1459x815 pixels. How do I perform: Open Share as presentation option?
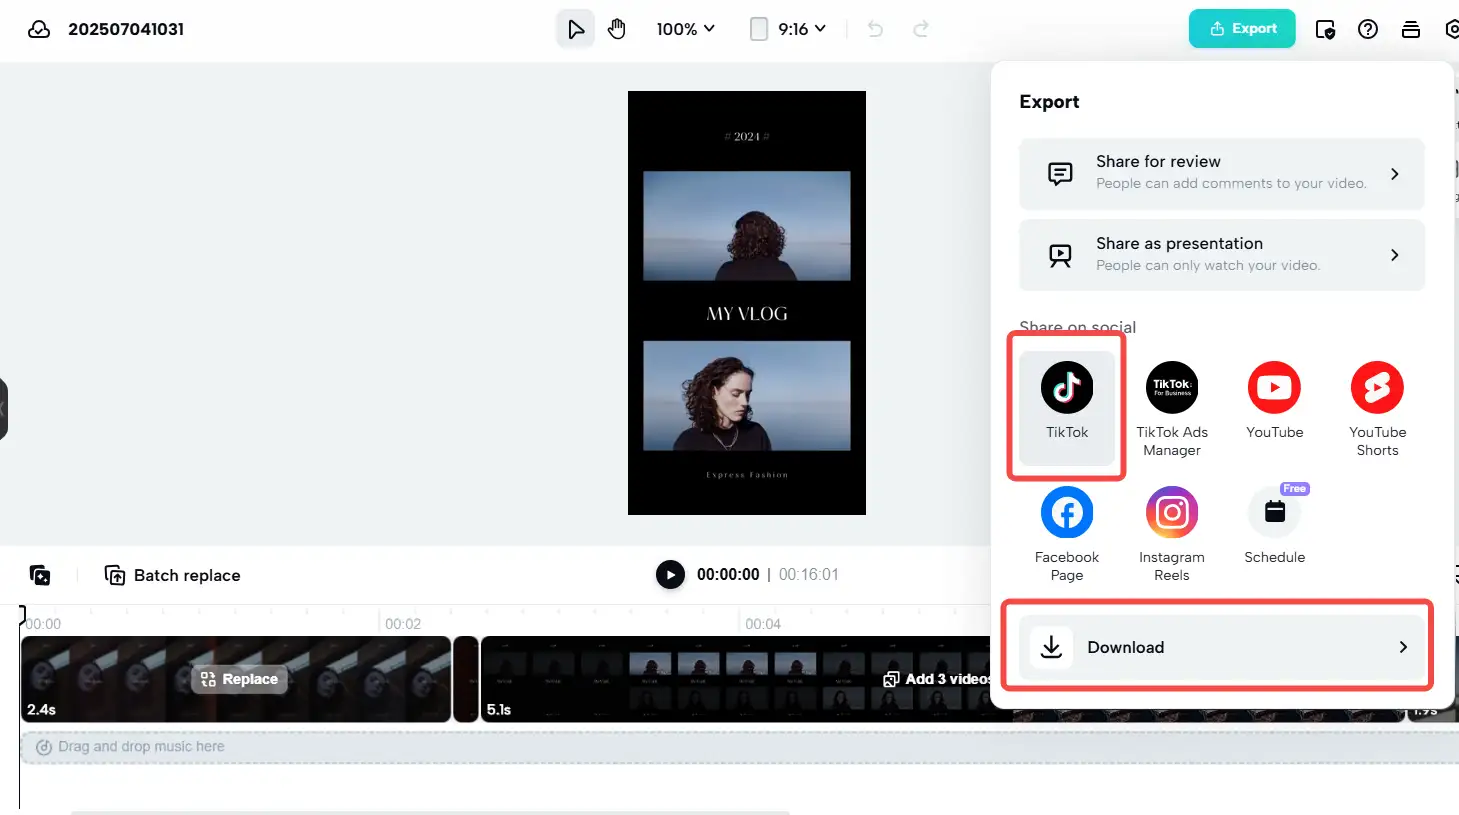point(1222,255)
